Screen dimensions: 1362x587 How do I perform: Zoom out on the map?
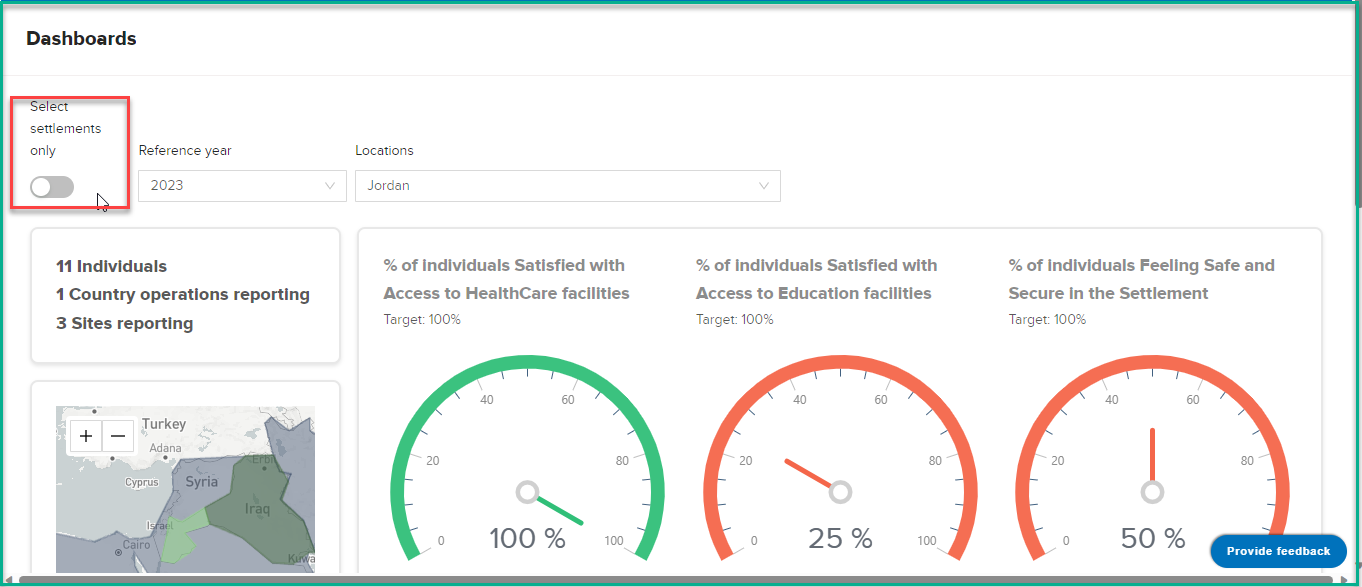(x=117, y=436)
